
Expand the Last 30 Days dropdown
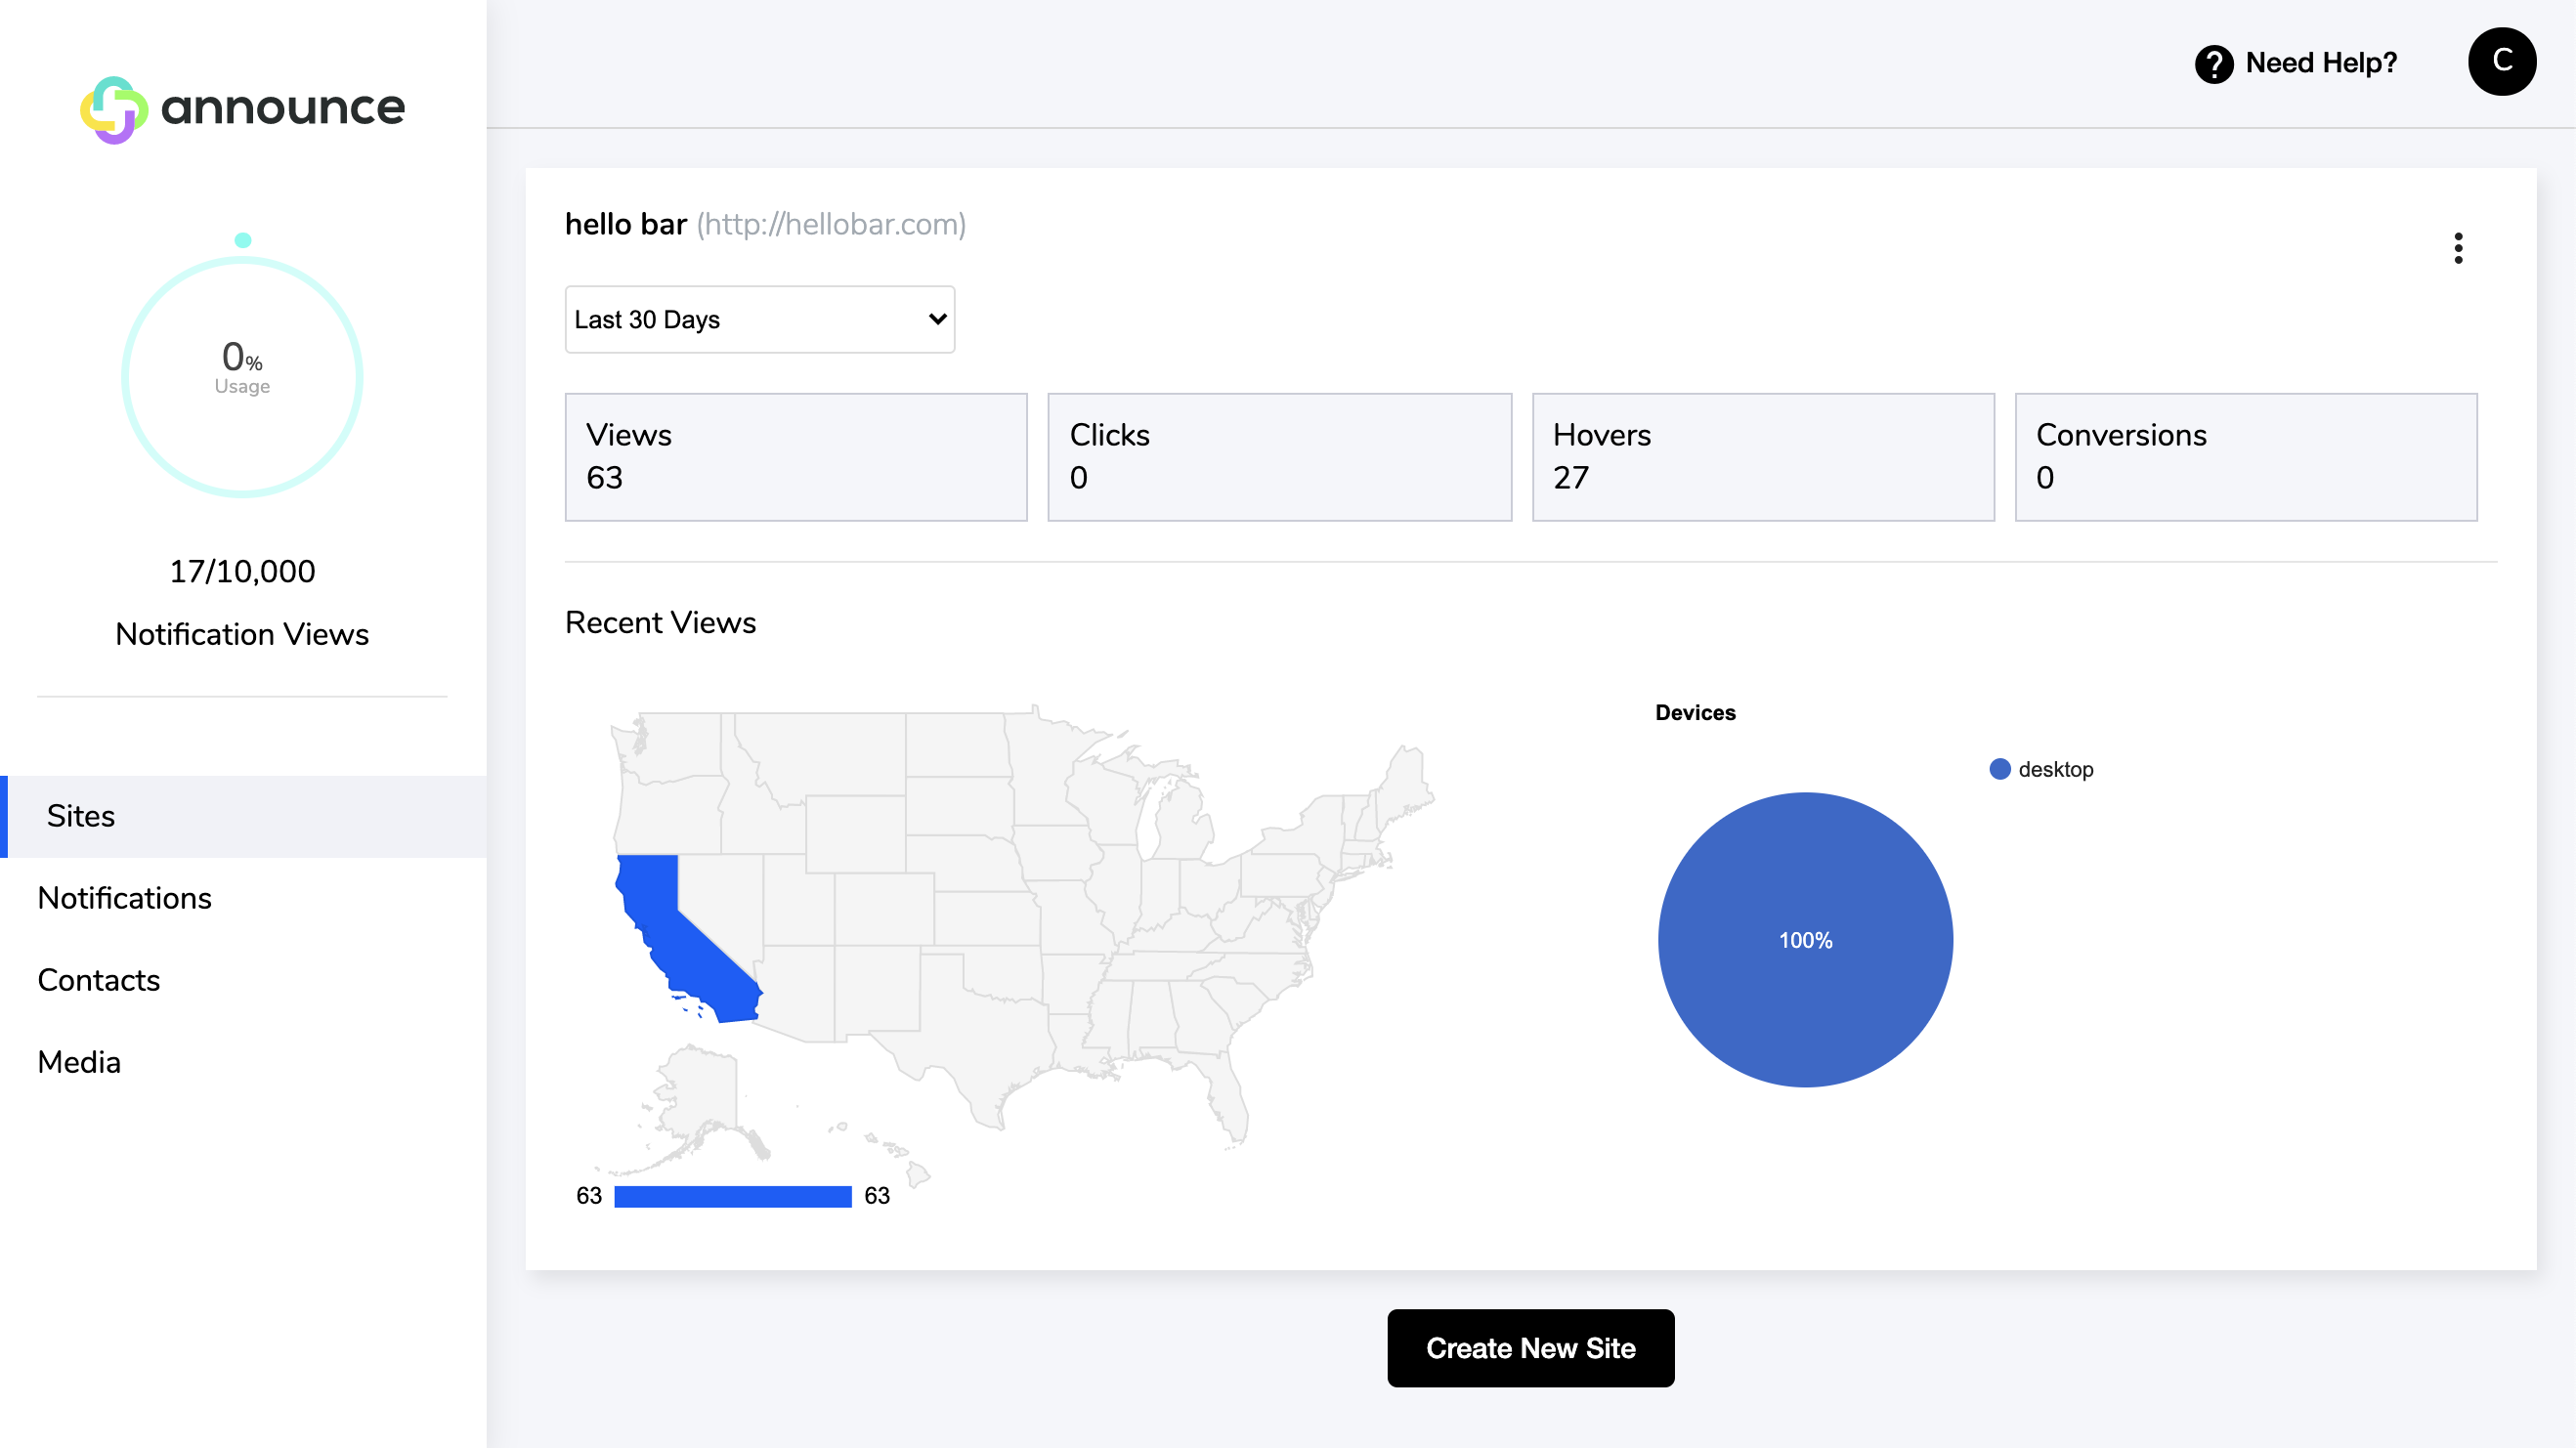click(x=759, y=320)
